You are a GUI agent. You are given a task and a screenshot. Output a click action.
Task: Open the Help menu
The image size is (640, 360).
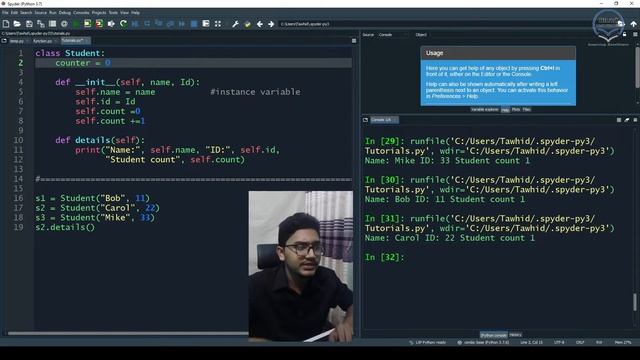click(x=135, y=13)
